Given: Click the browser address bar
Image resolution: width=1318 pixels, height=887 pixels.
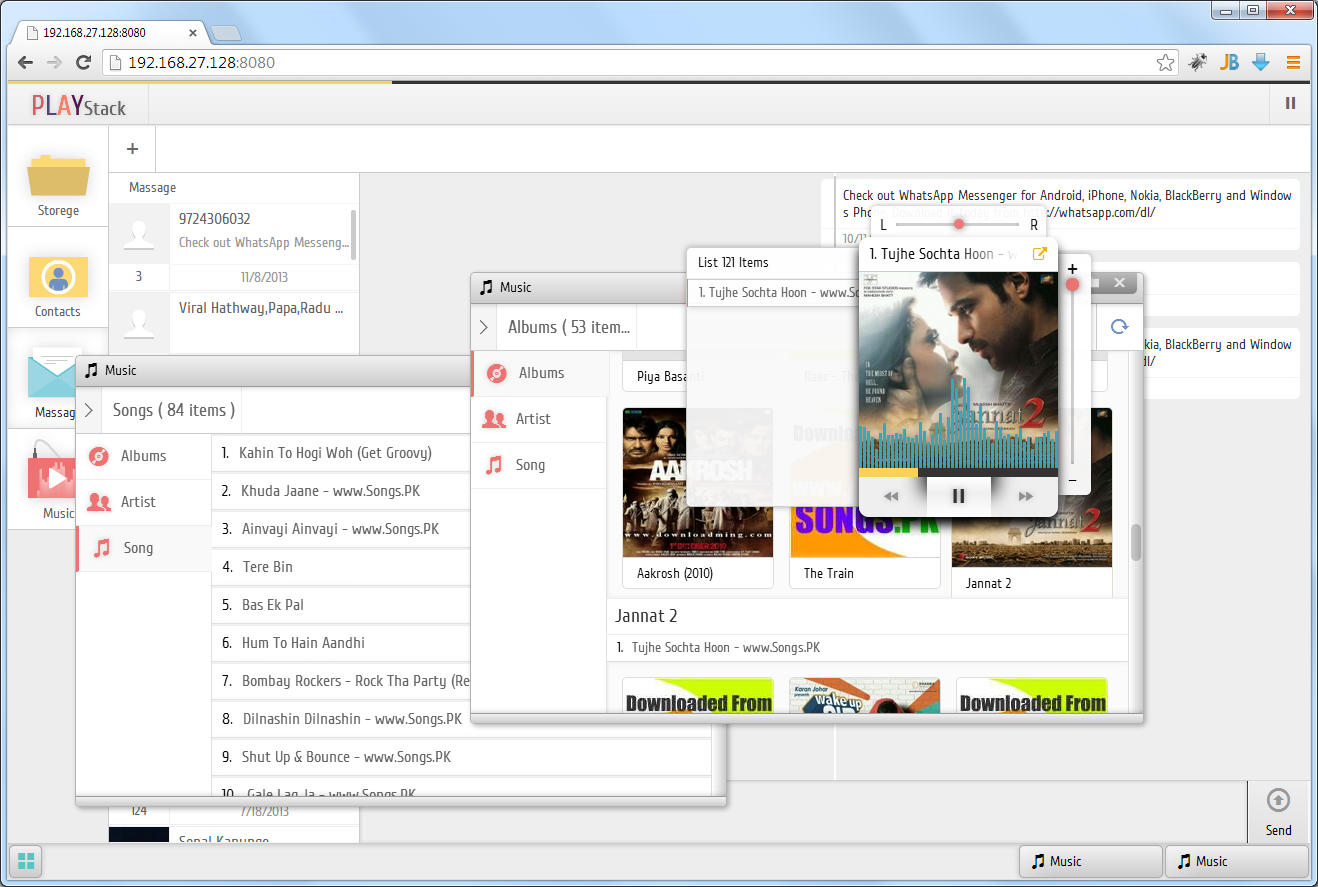Looking at the screenshot, I should coord(640,62).
